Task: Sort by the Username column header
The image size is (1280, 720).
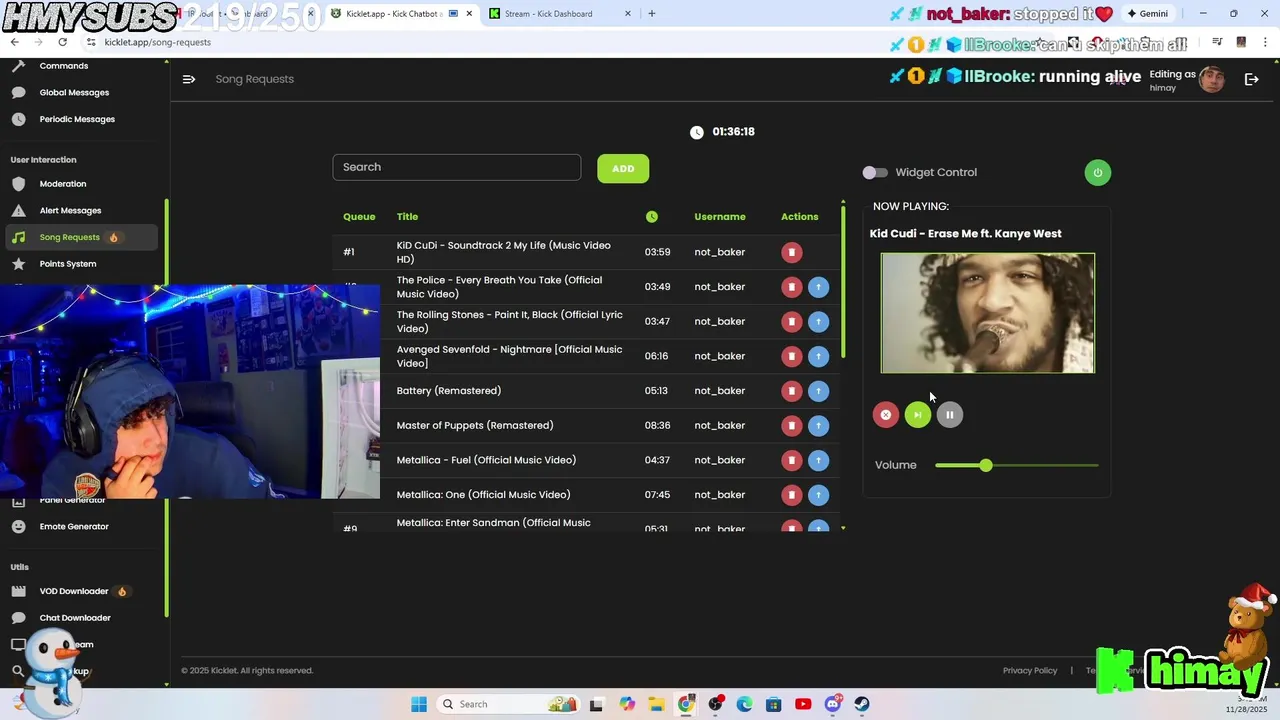Action: [x=720, y=217]
